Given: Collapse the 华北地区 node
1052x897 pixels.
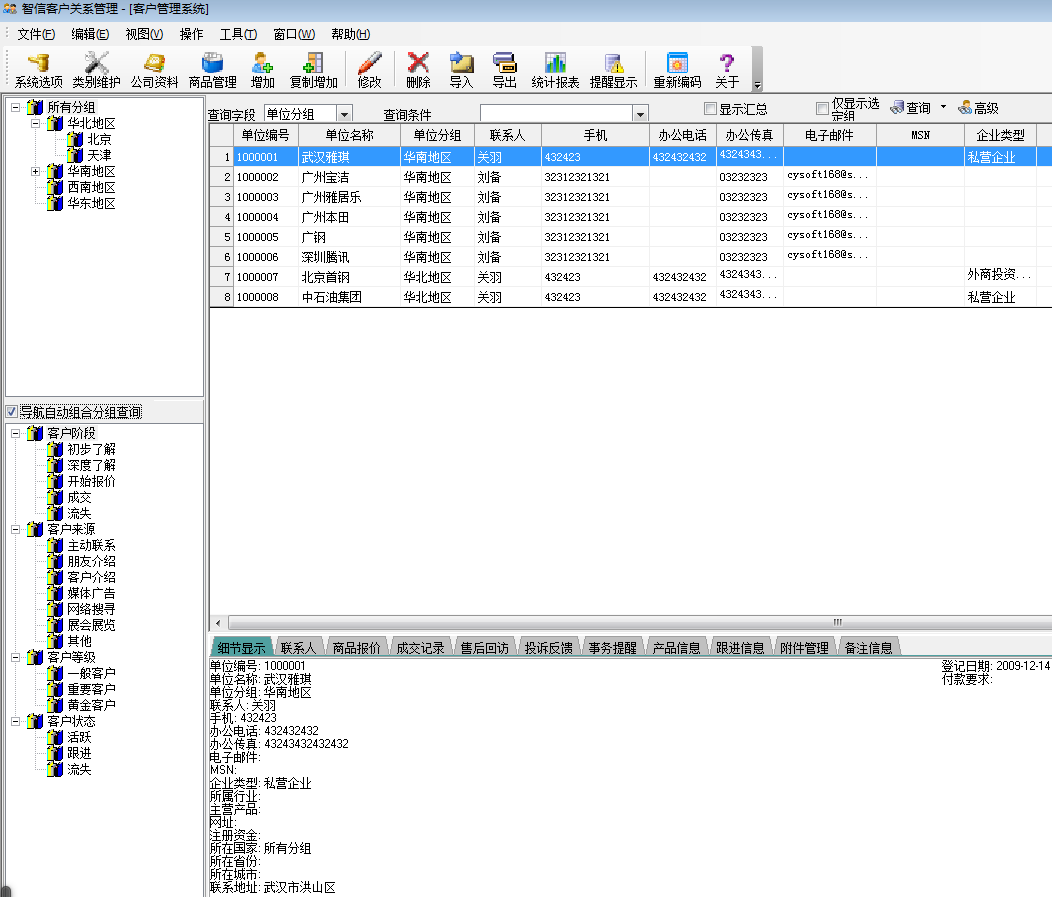Looking at the screenshot, I should tap(36, 123).
